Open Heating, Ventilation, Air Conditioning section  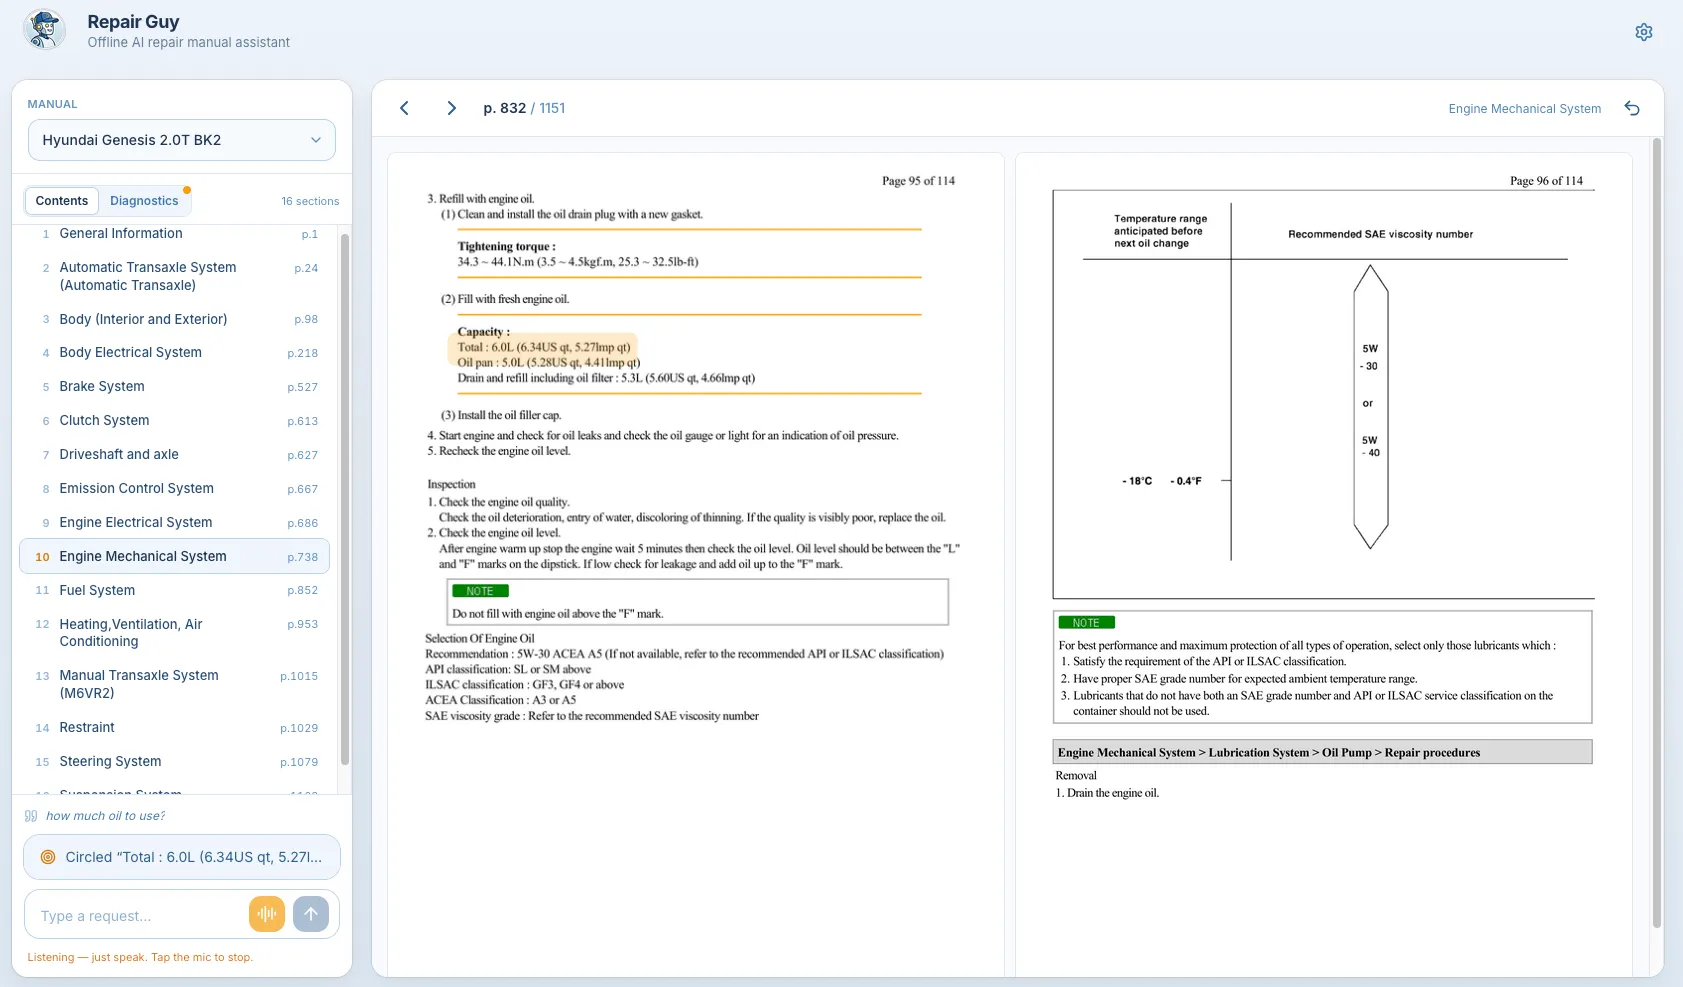[175, 633]
